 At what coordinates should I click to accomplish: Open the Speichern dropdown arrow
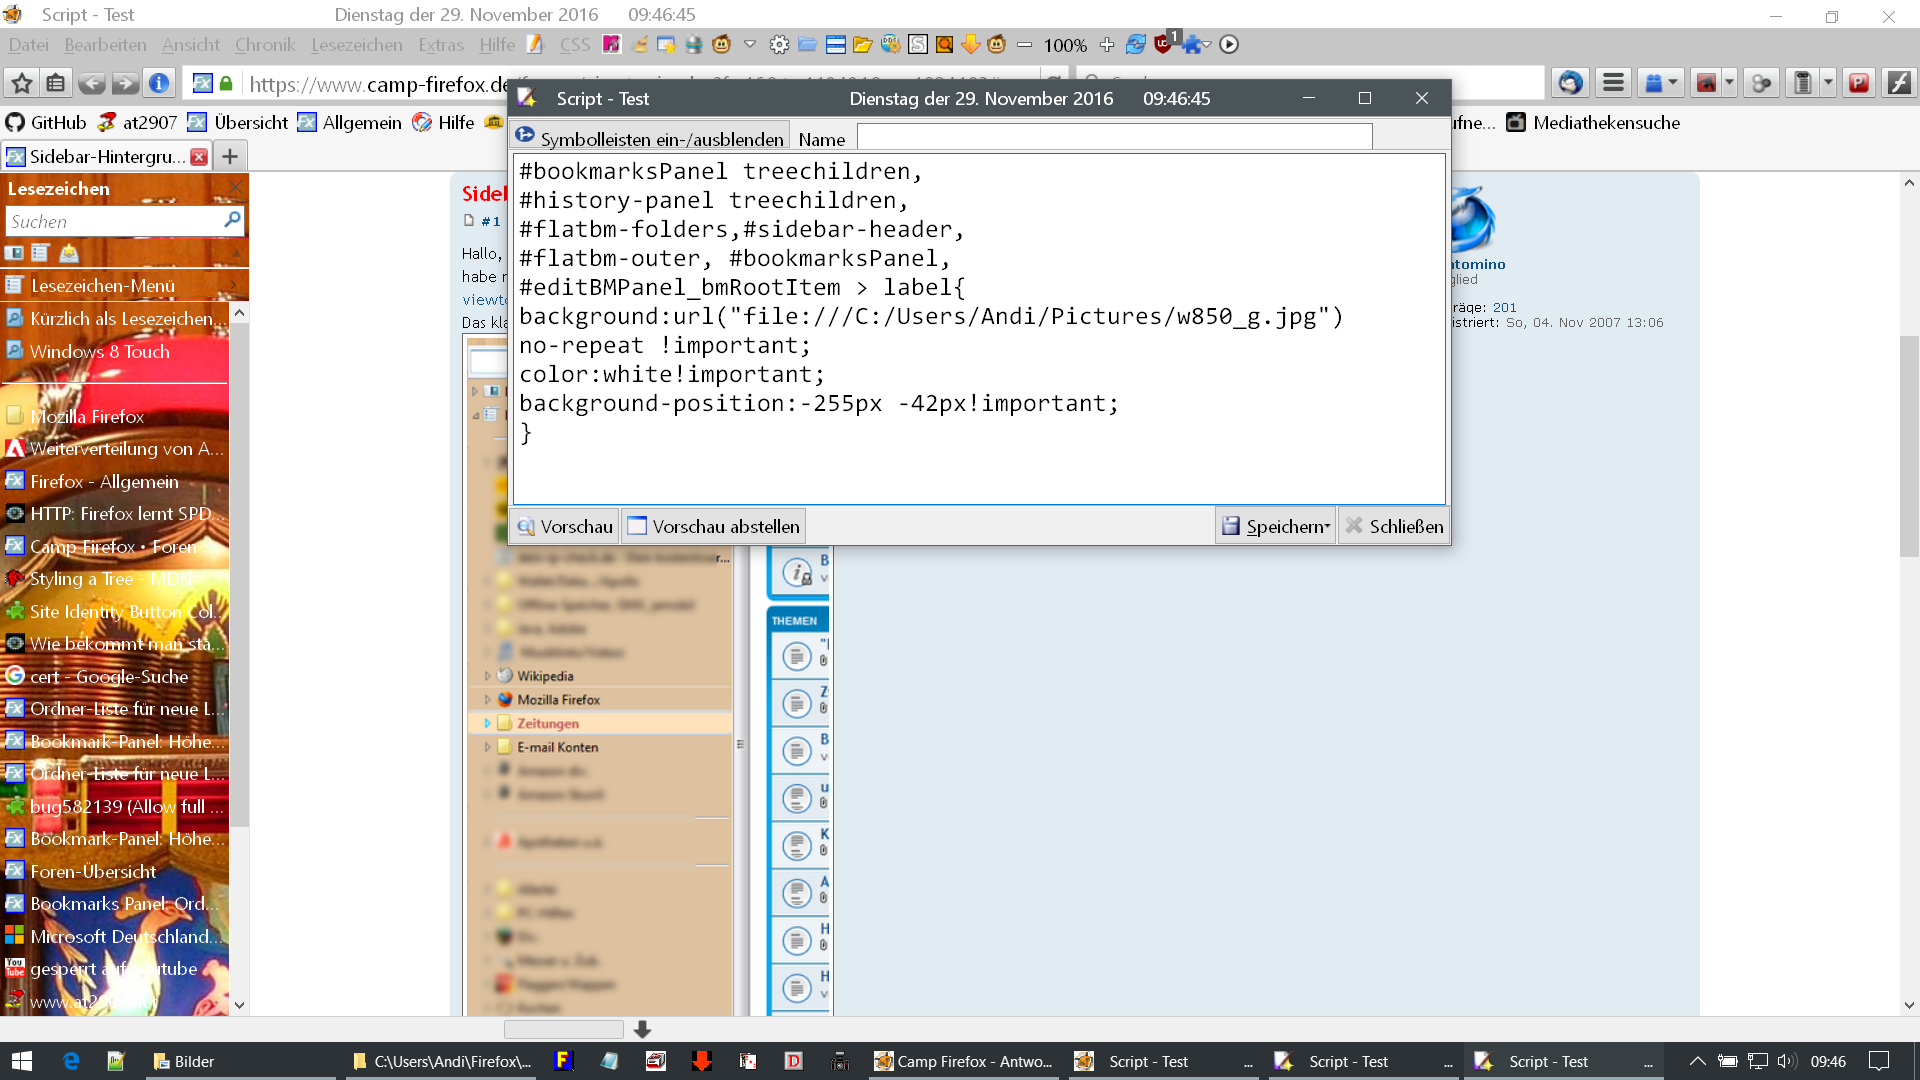[1328, 527]
